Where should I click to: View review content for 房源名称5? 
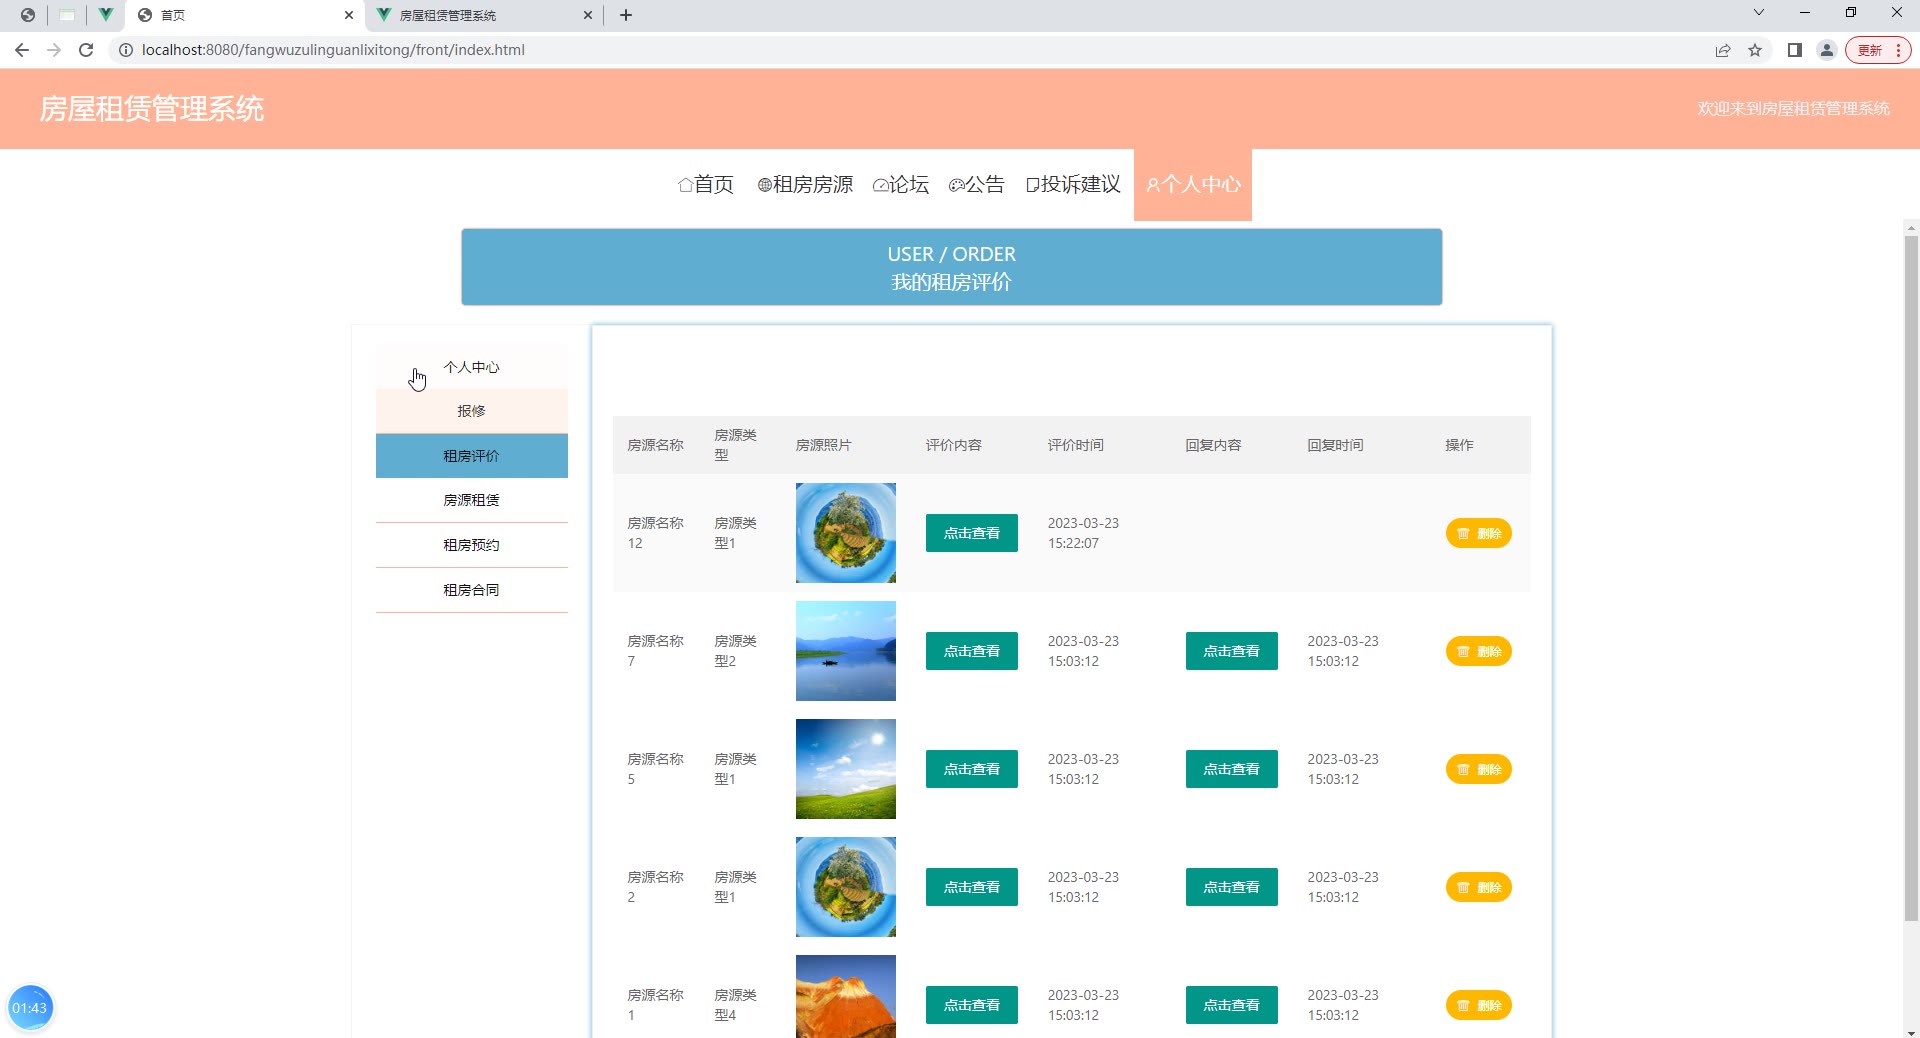coord(971,769)
